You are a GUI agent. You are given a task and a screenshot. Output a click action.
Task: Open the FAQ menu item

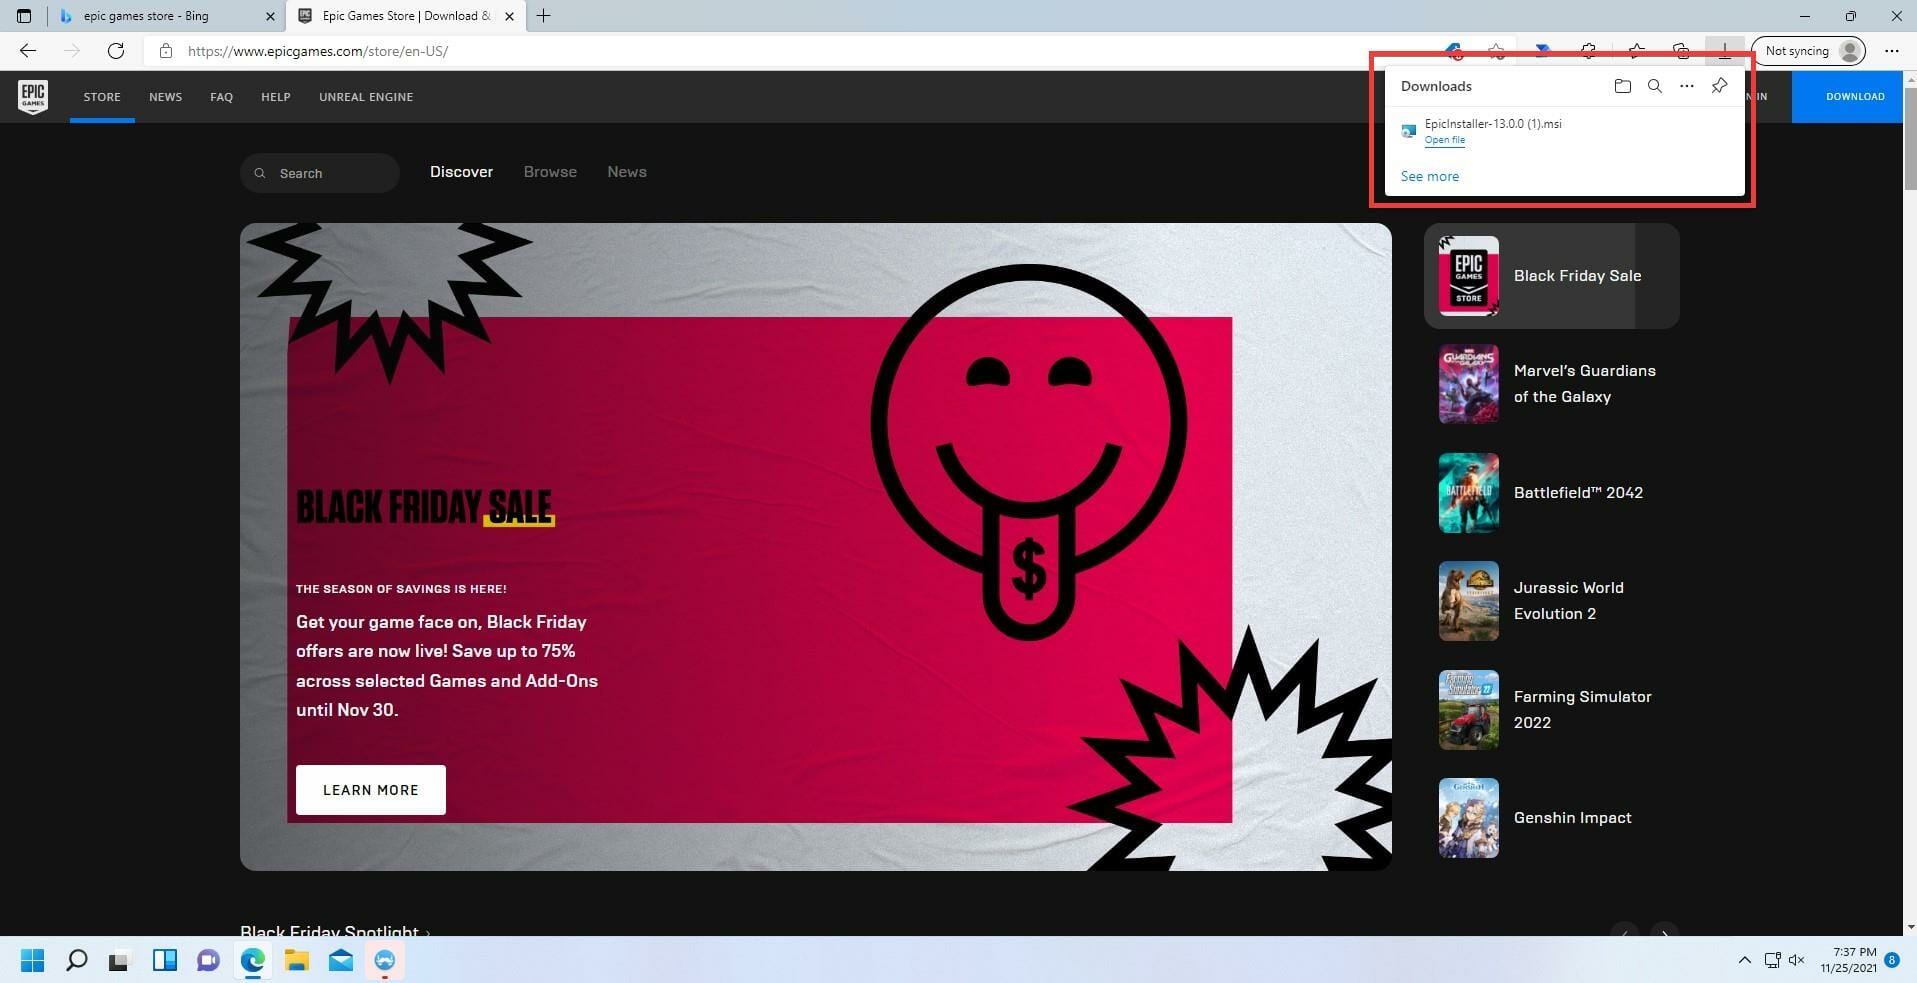221,97
